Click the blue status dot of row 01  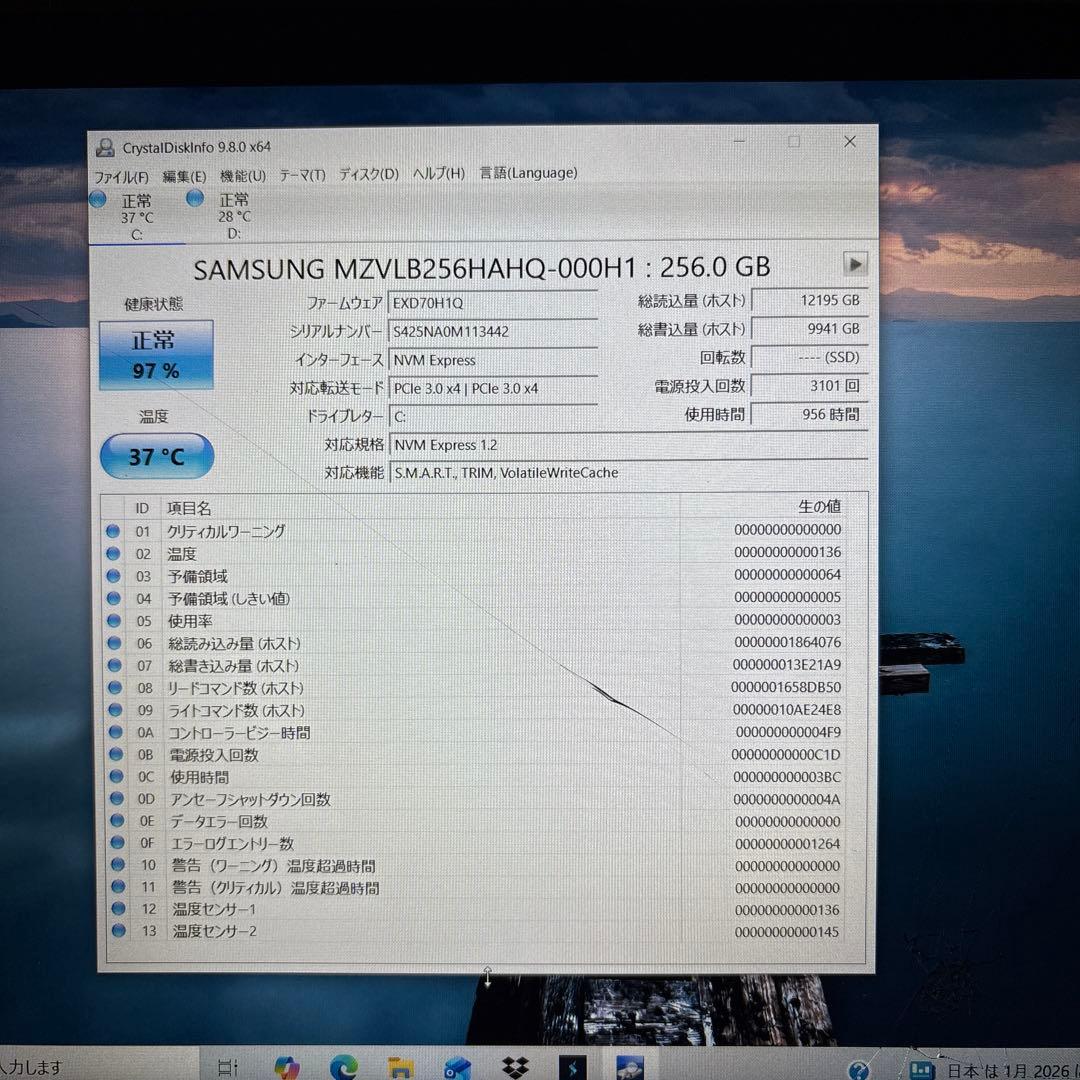[x=113, y=531]
